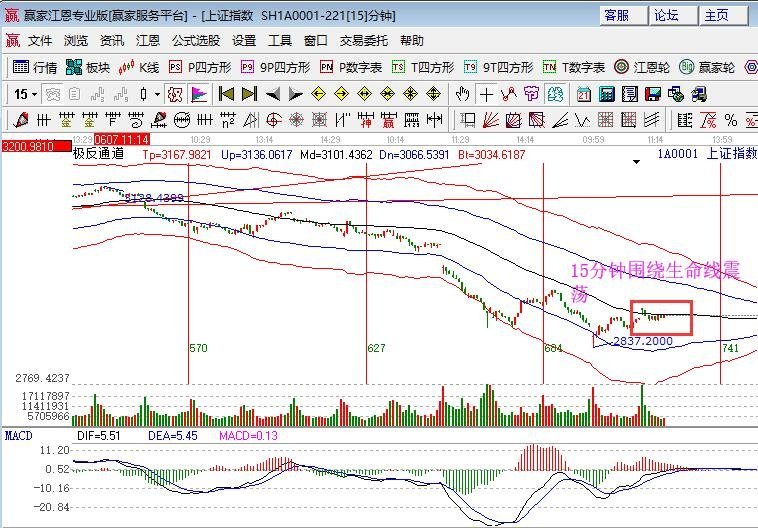Click yellow diamond right-arrow icon

tap(341, 94)
